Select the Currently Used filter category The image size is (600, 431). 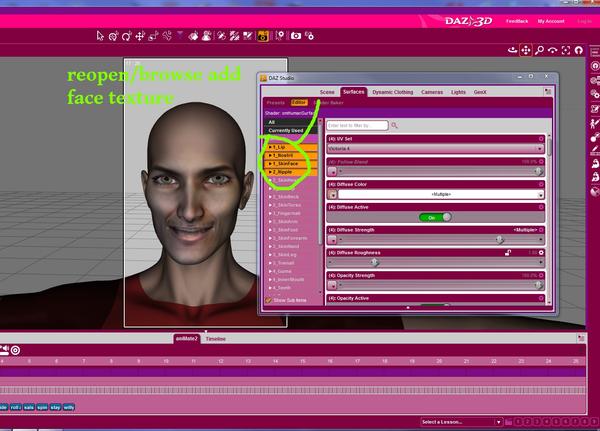[291, 131]
